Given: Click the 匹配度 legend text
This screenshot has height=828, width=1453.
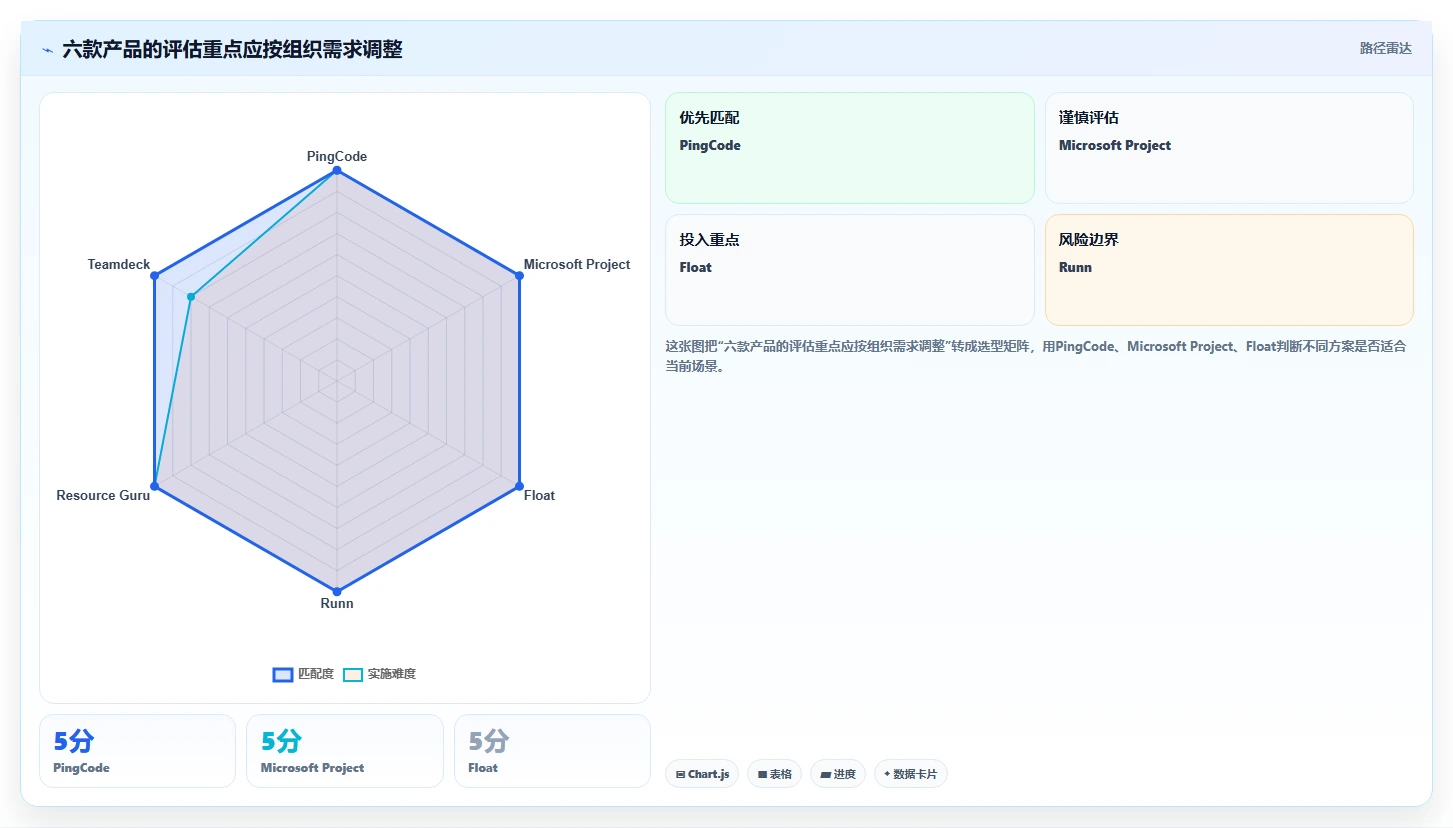Looking at the screenshot, I should tap(316, 675).
